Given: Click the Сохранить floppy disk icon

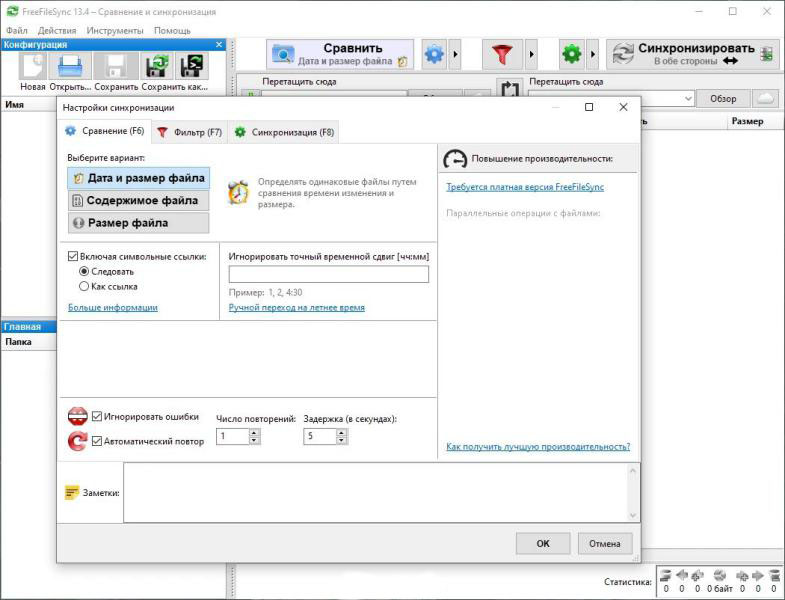Looking at the screenshot, I should pos(116,66).
